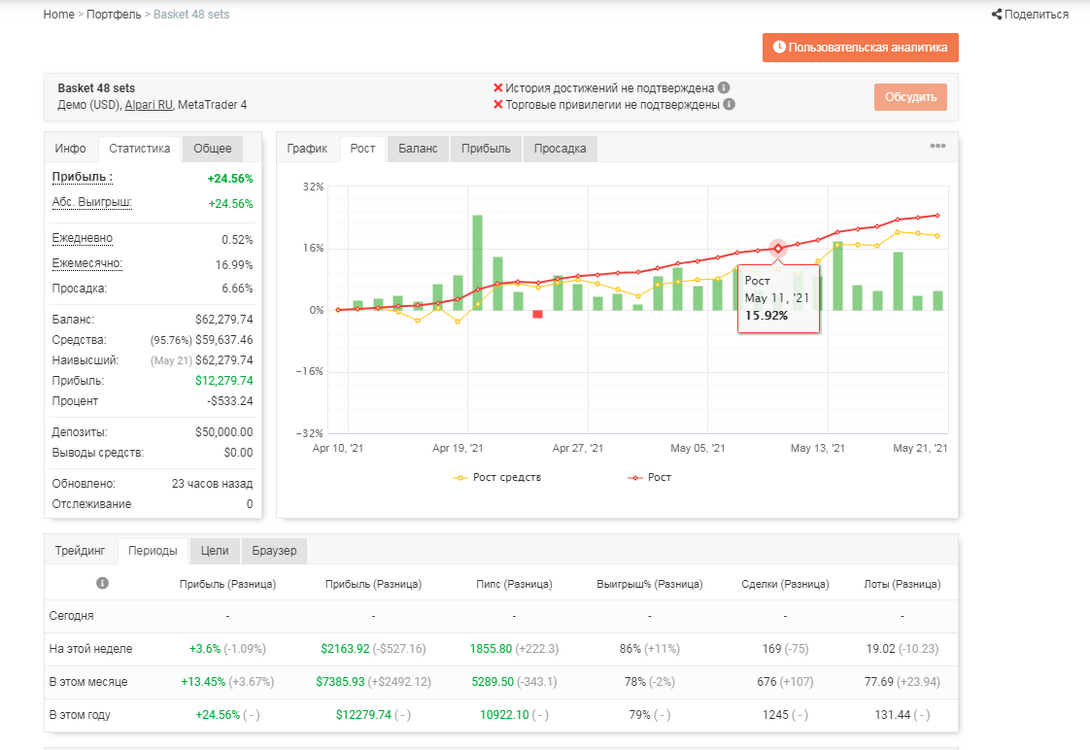Click last red Рост point at May 21
The height and width of the screenshot is (750, 1090).
click(938, 215)
